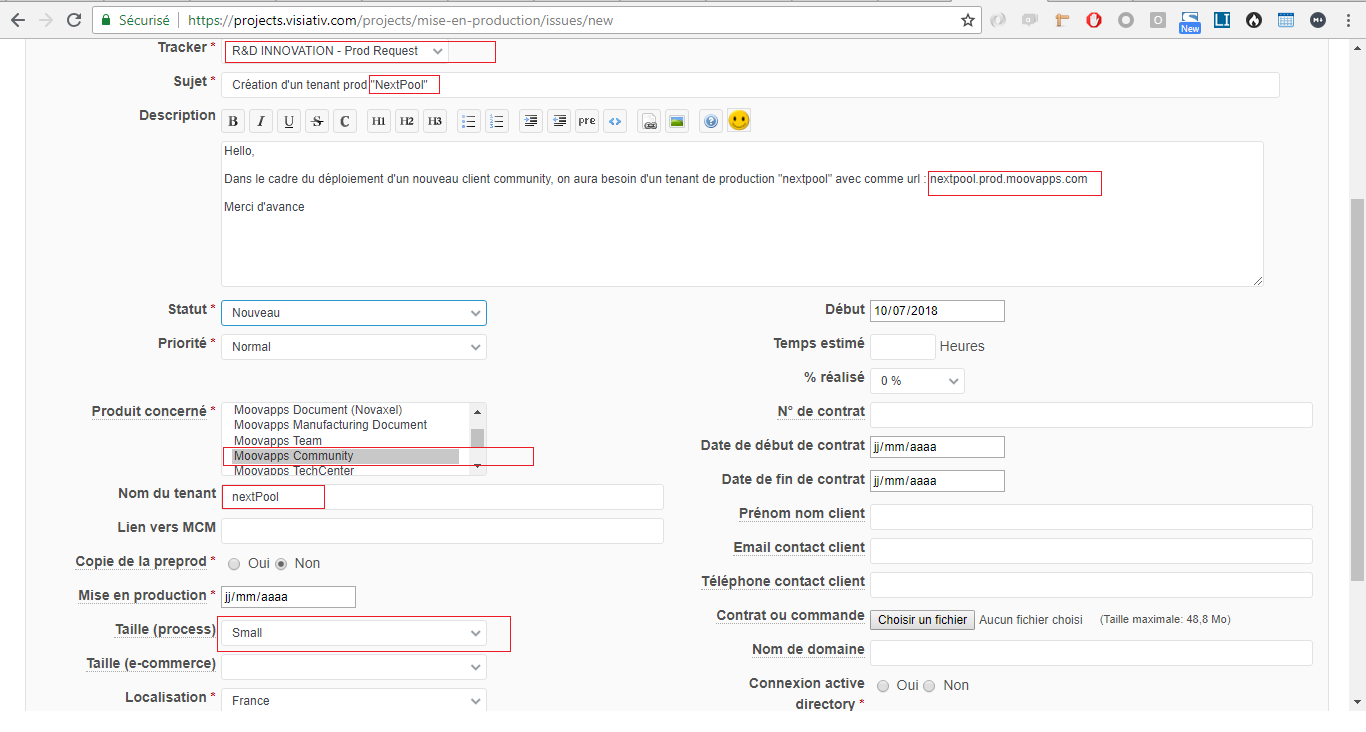
Task: Select Non for Connexion active directory
Action: click(x=929, y=686)
